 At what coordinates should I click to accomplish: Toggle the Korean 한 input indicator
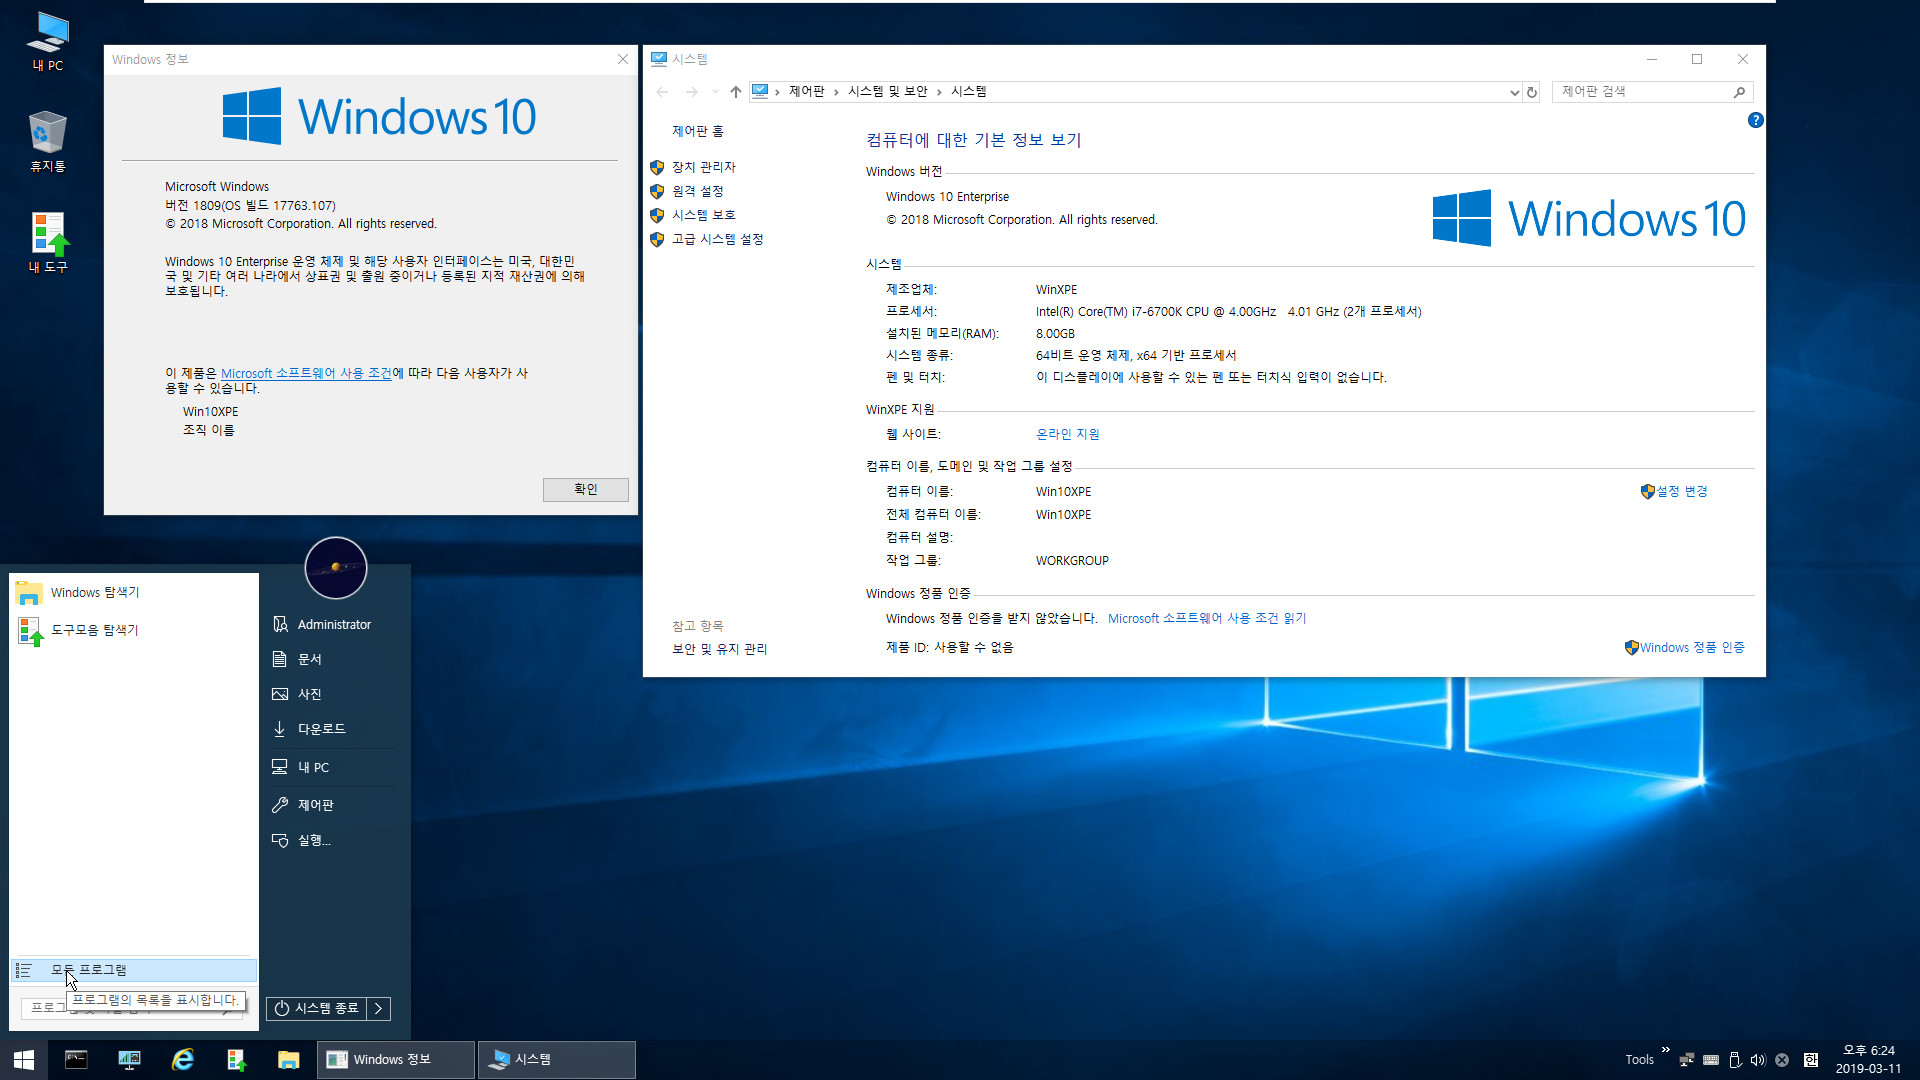1811,1060
